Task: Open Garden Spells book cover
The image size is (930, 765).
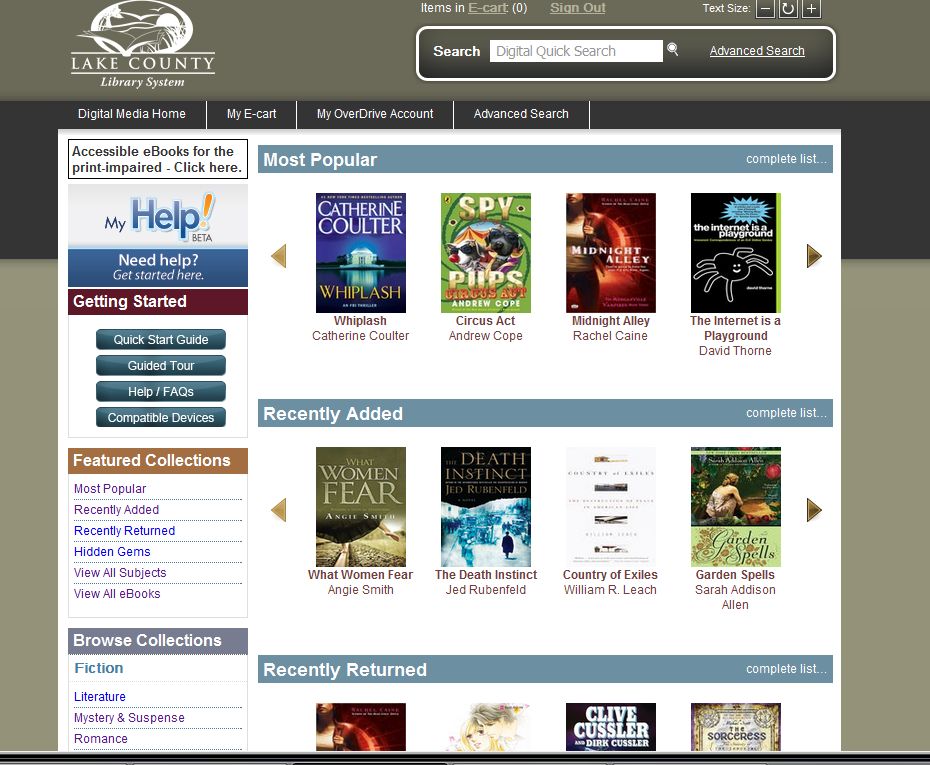Action: [x=736, y=507]
